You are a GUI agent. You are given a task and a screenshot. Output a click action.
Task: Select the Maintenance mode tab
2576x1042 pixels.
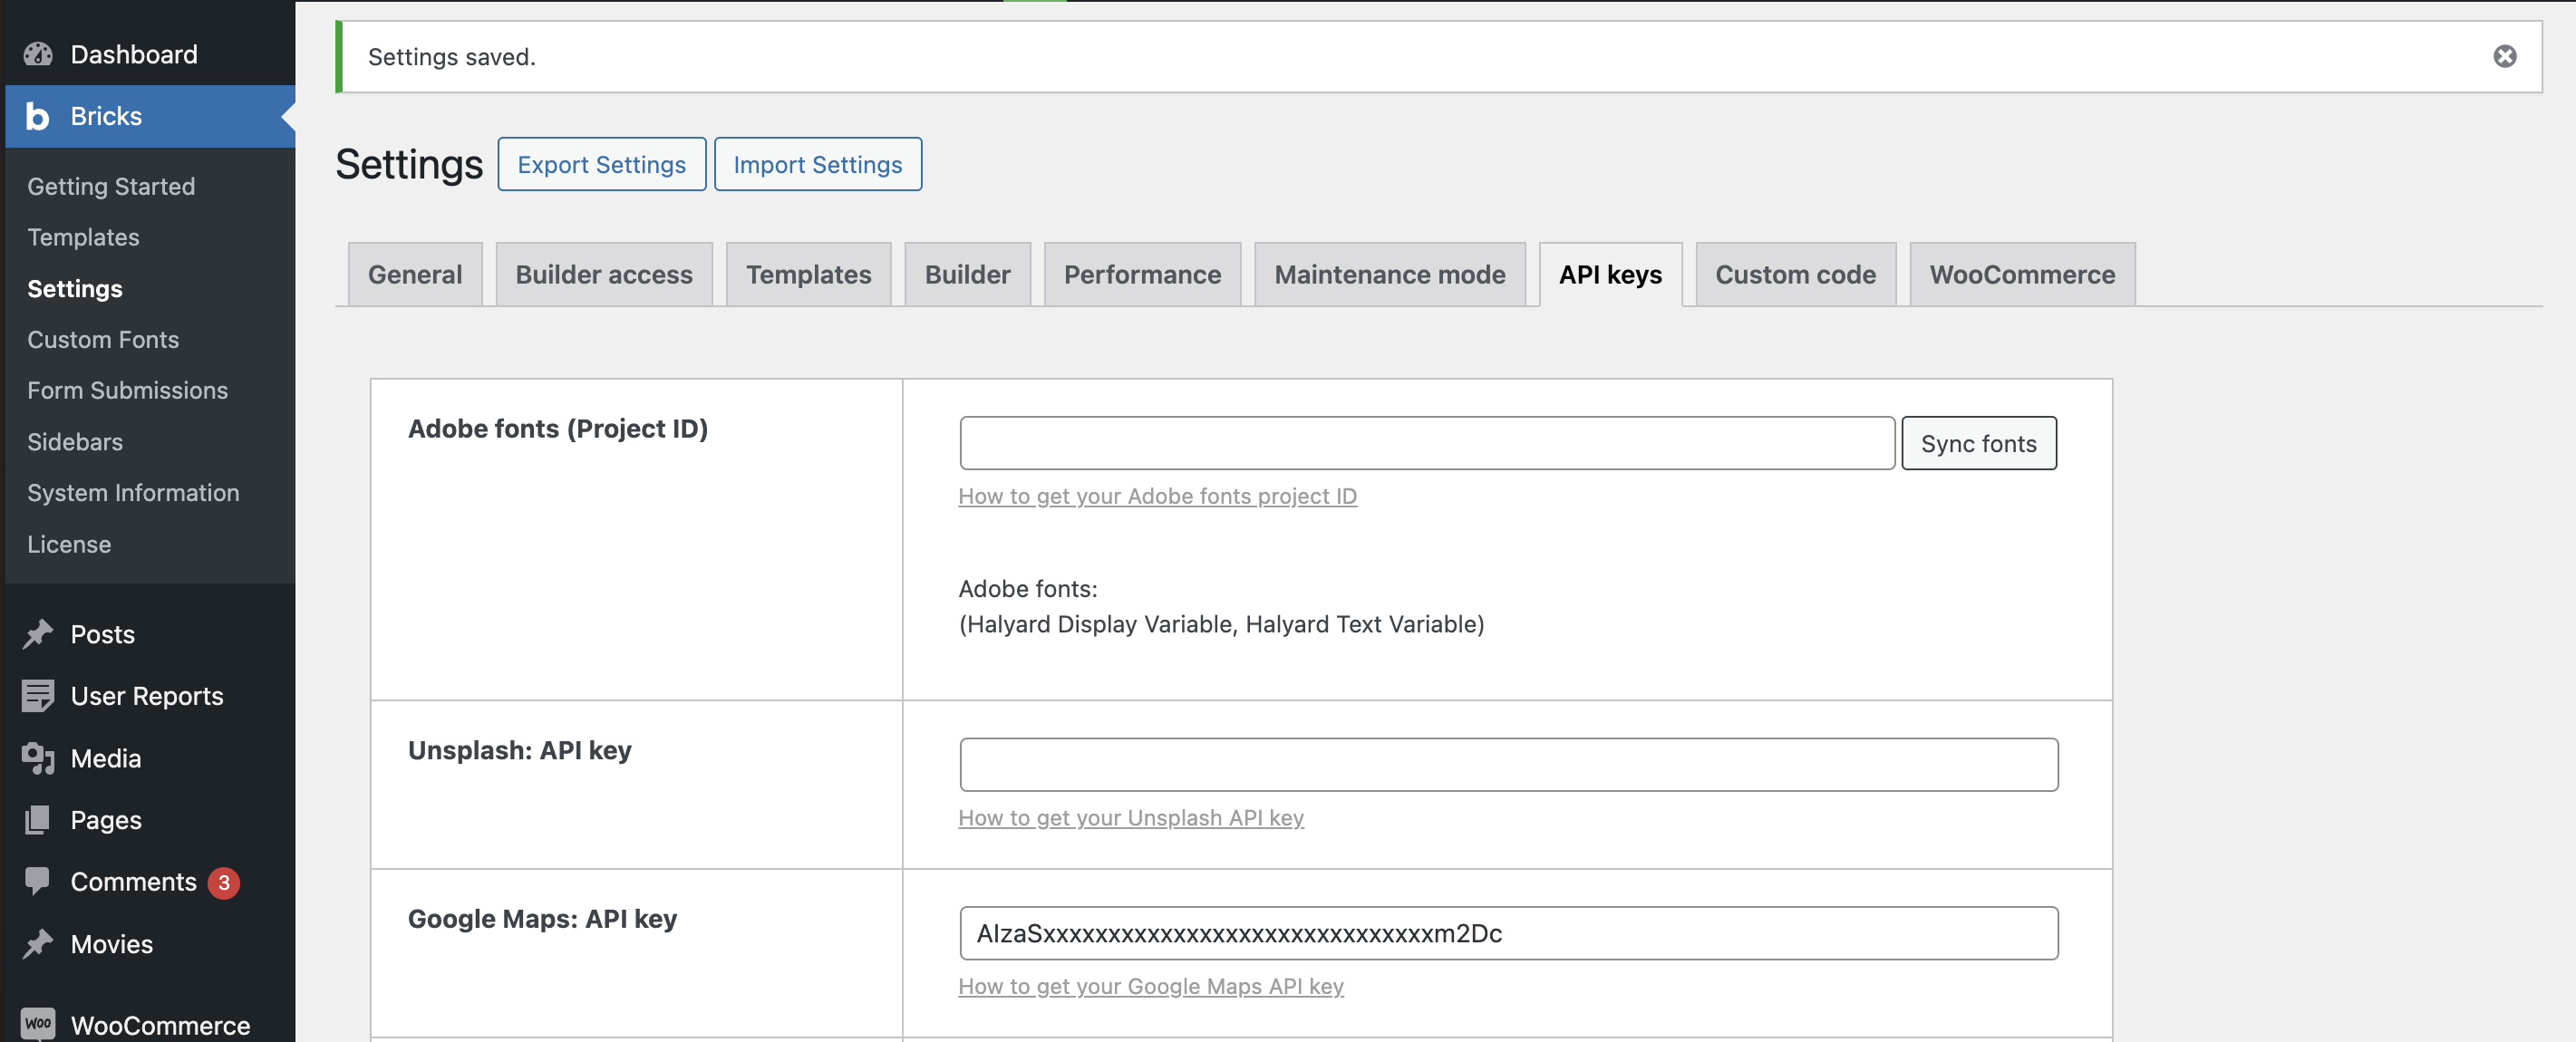click(x=1388, y=275)
